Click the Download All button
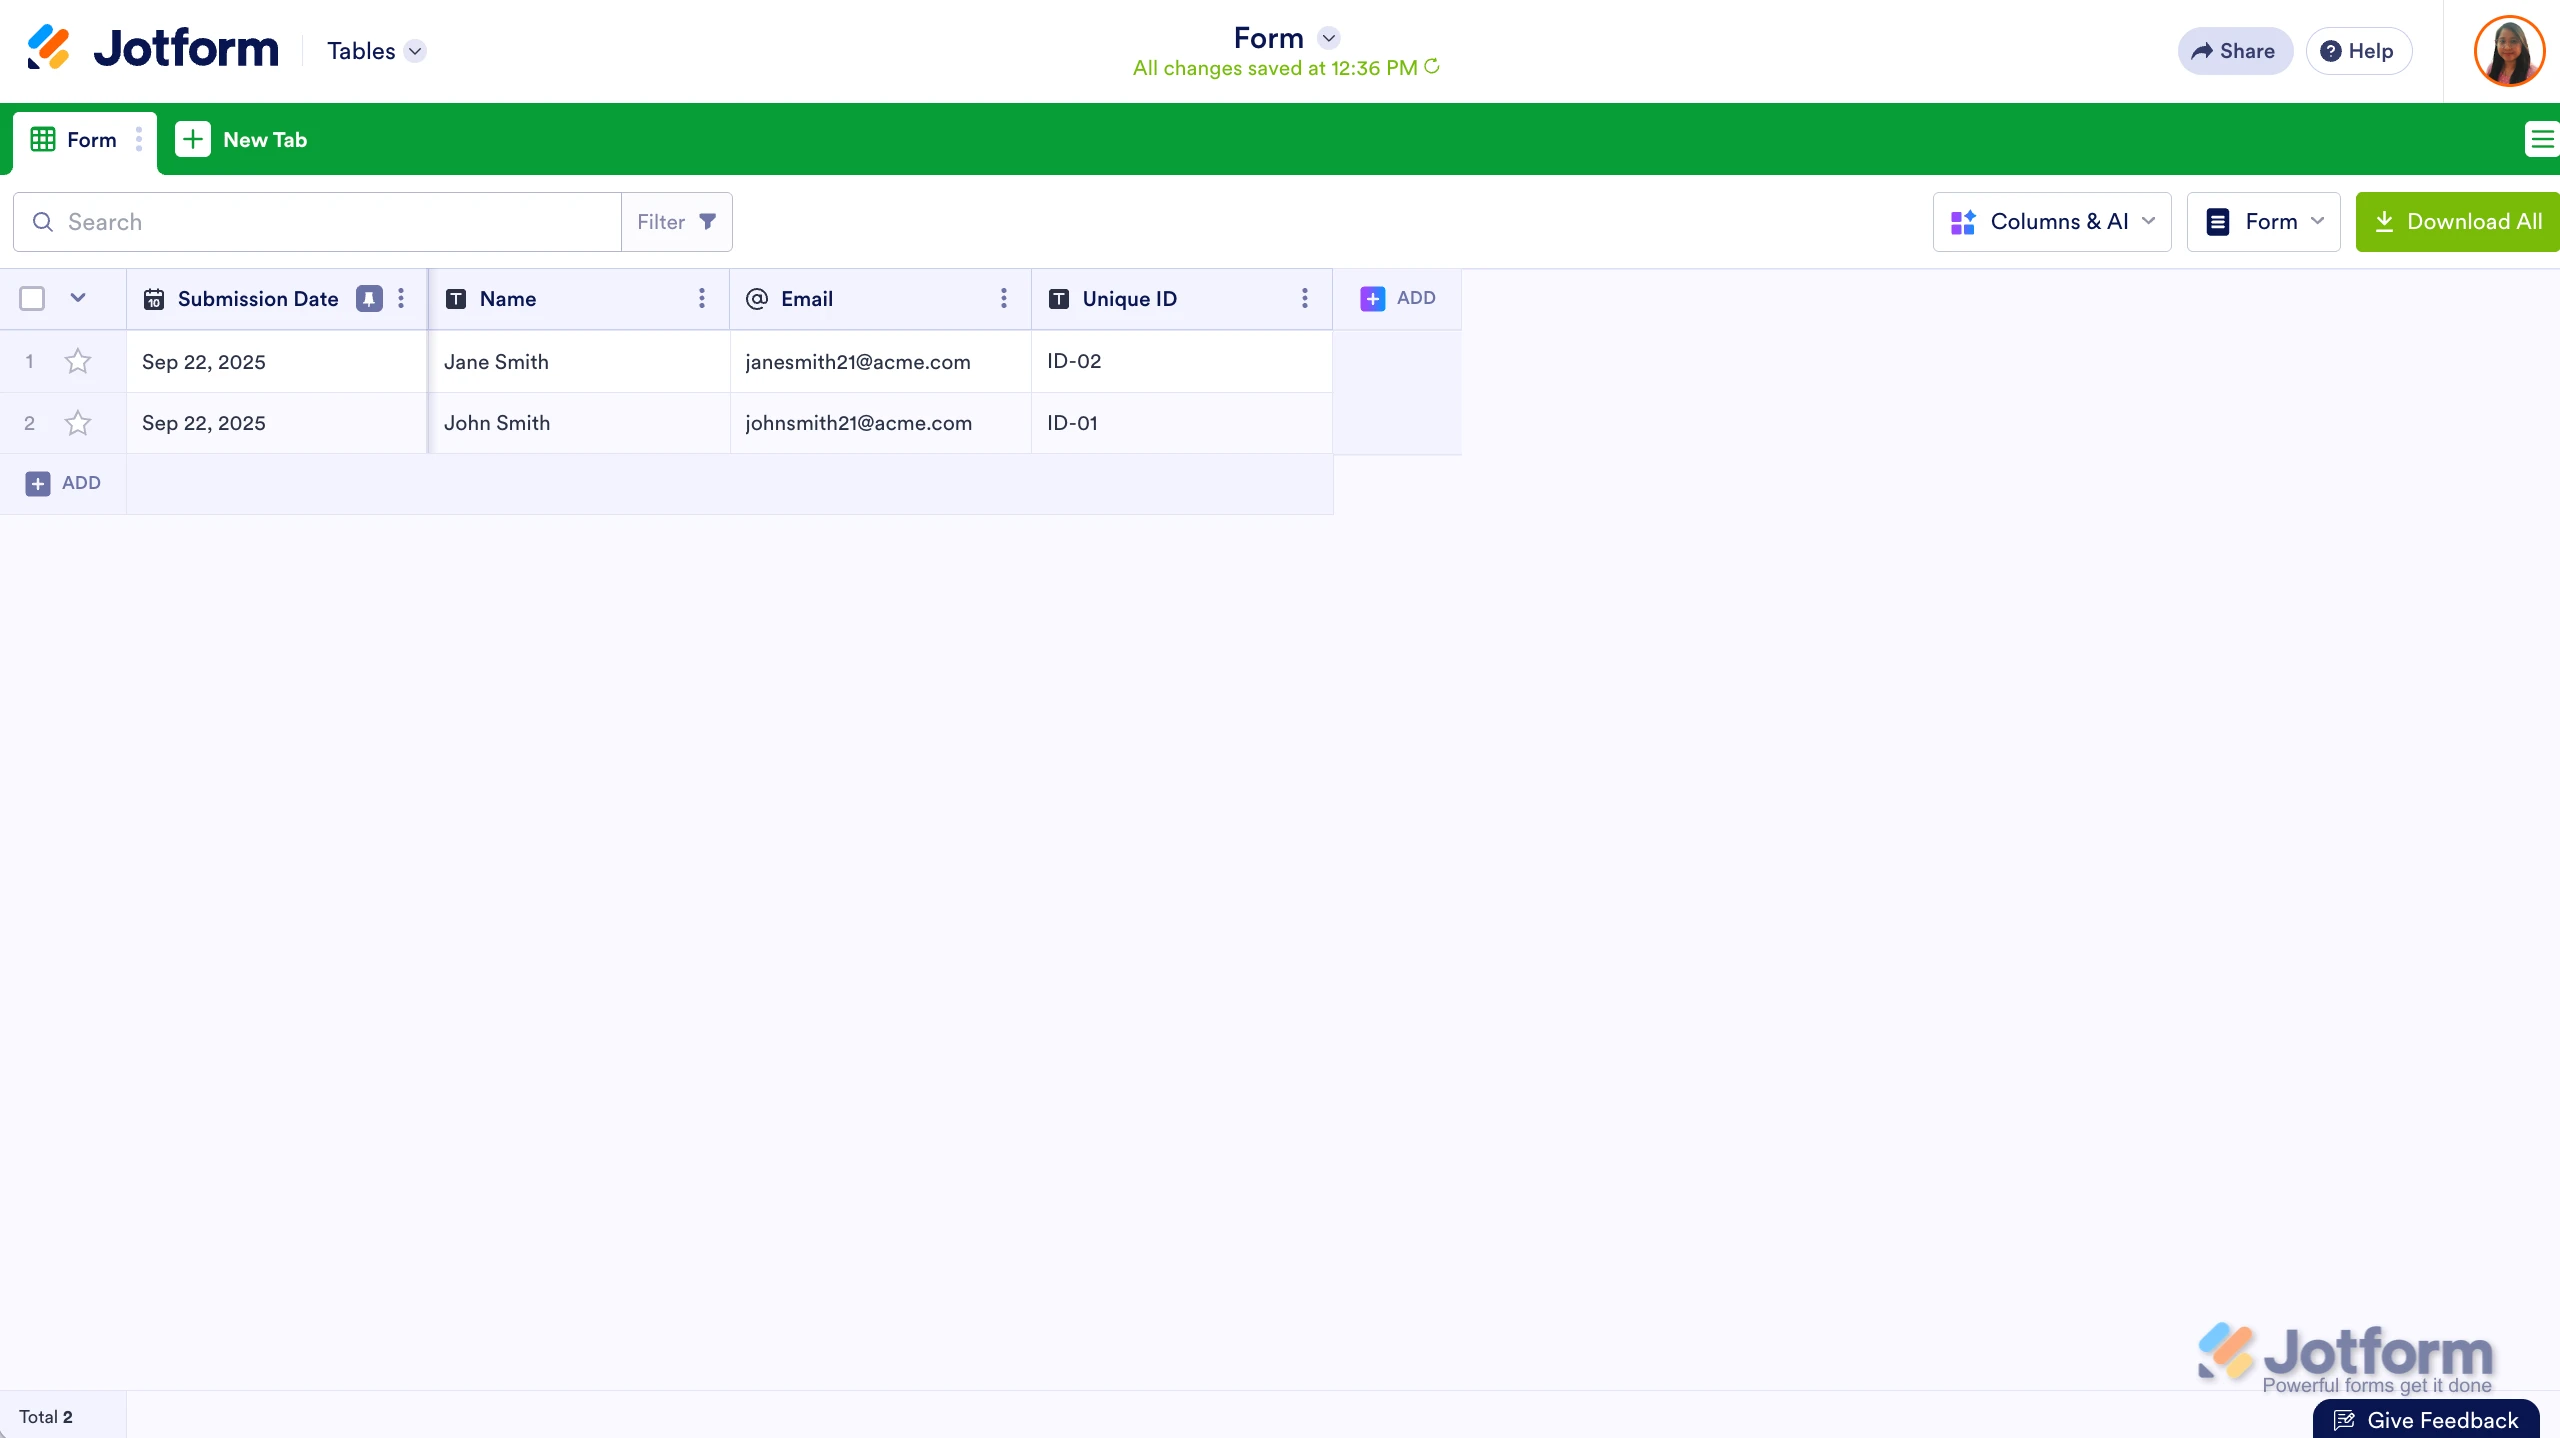Screen dimensions: 2560x1438 (2457, 221)
